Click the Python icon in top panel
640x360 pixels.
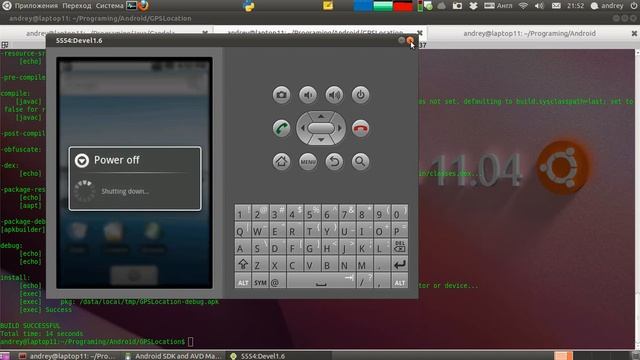coord(249,6)
